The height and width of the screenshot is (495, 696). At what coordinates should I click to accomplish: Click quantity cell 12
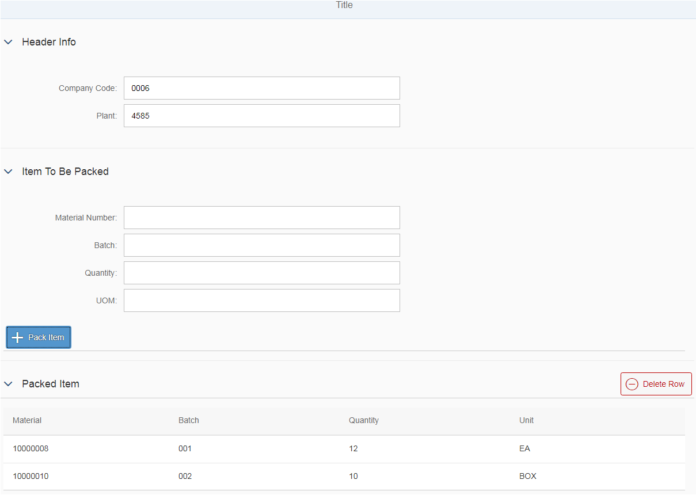[353, 449]
